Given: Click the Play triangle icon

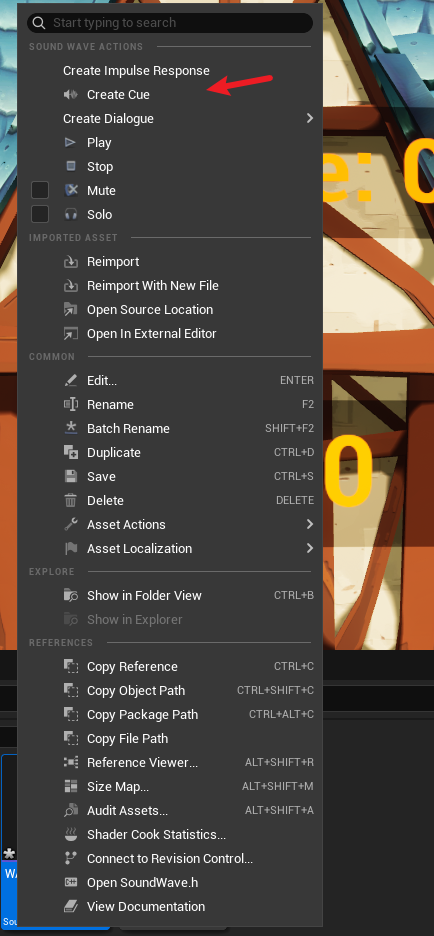Looking at the screenshot, I should [71, 142].
